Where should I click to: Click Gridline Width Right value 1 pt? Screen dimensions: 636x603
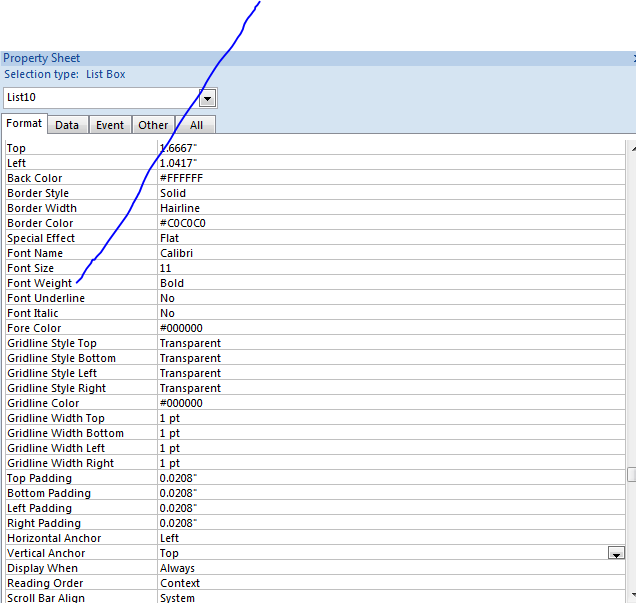pos(170,464)
